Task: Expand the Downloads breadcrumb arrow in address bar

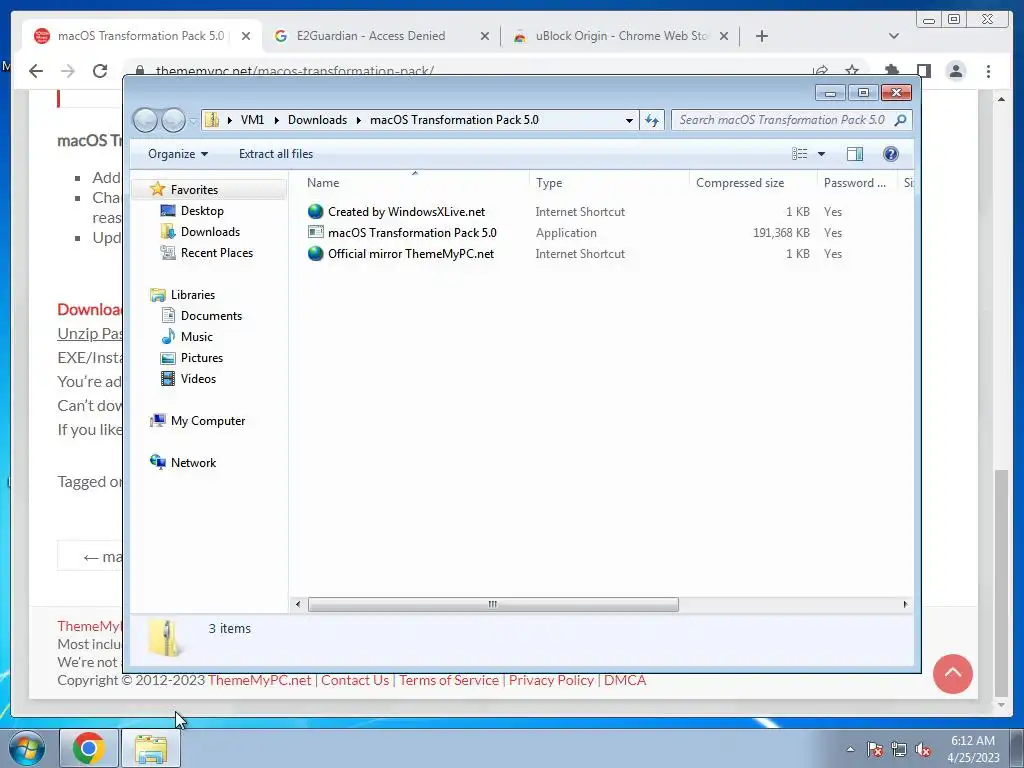Action: pyautogui.click(x=359, y=120)
